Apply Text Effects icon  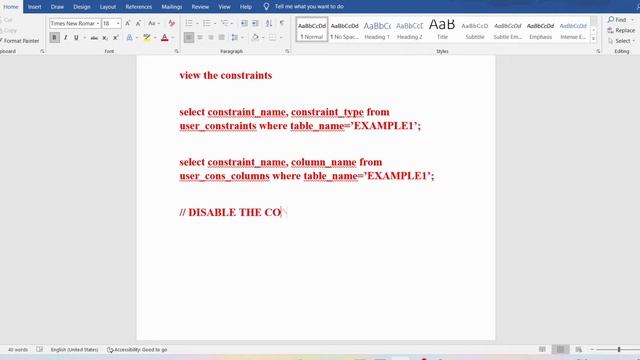click(x=129, y=38)
